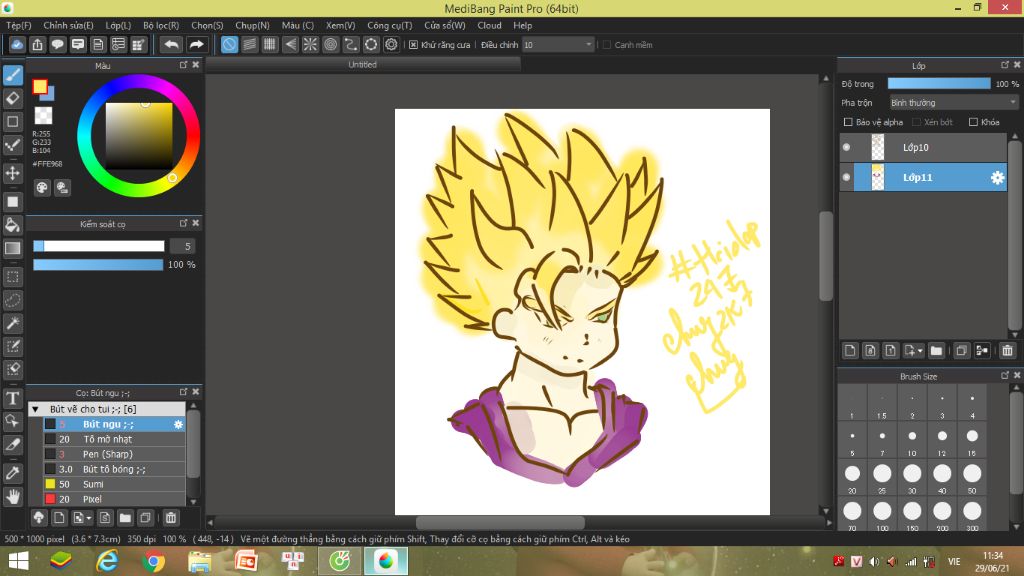Choose brush size 300

click(x=972, y=515)
